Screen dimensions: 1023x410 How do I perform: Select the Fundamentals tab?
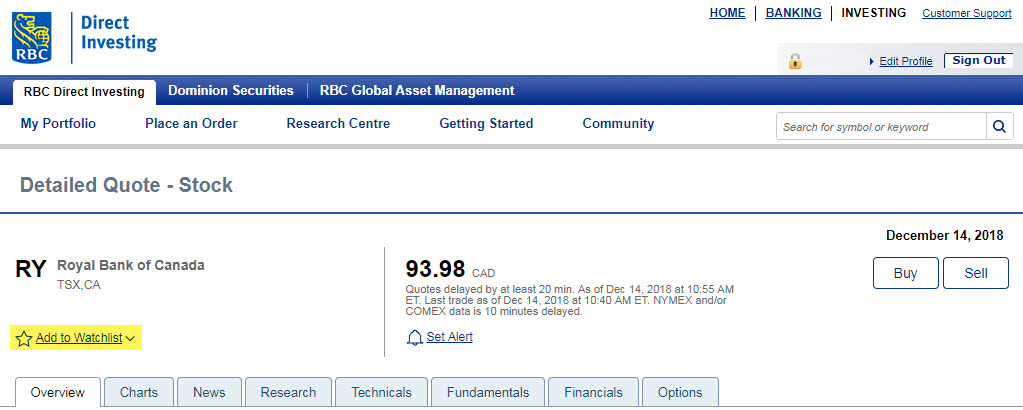point(488,392)
